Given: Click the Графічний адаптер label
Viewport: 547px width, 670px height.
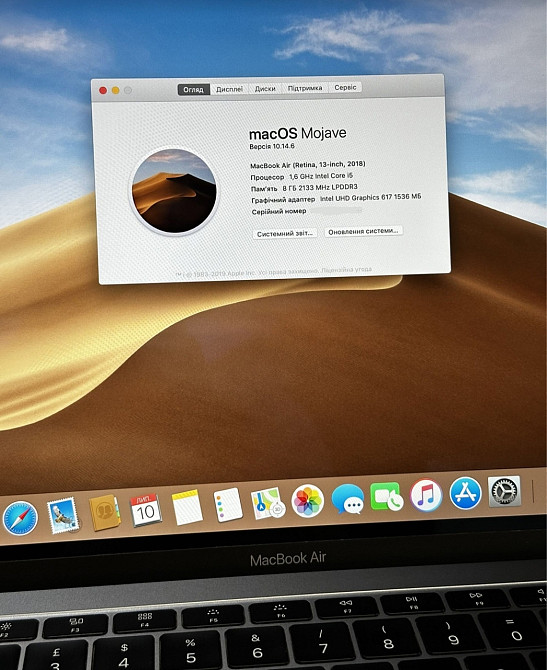Looking at the screenshot, I should click(283, 200).
